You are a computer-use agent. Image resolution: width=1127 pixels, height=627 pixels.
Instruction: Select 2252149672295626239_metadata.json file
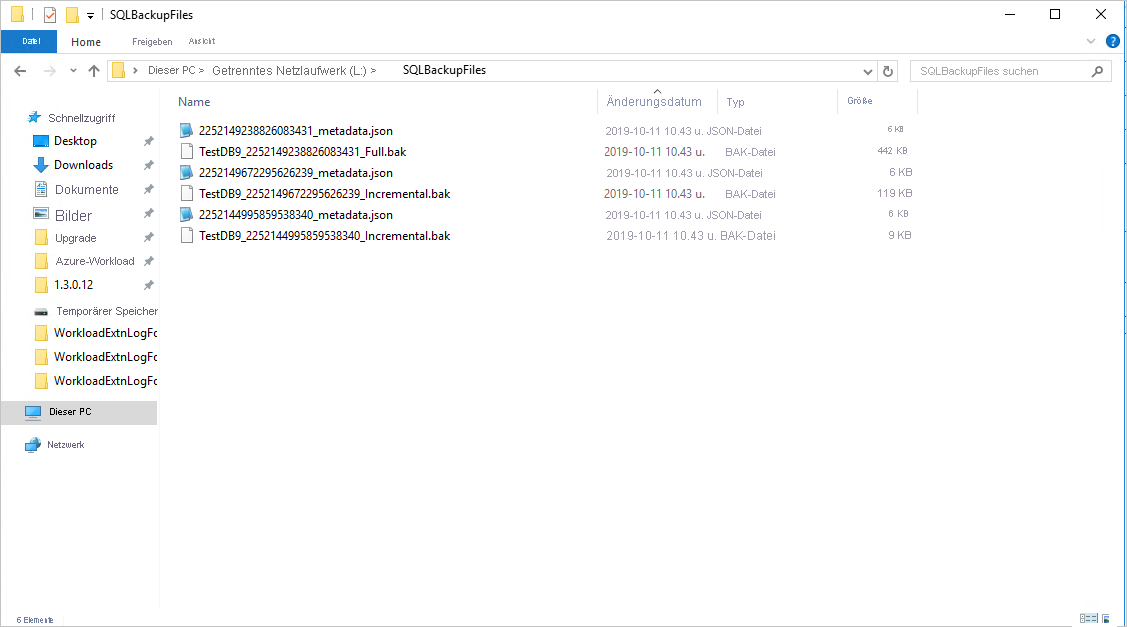point(295,173)
